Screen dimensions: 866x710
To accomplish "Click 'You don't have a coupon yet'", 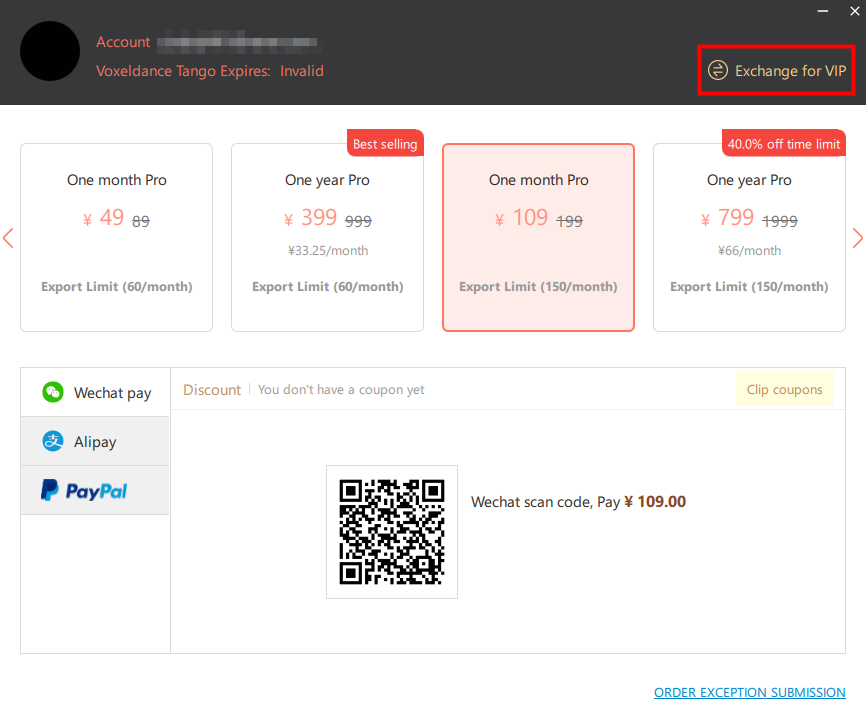I will [x=341, y=390].
